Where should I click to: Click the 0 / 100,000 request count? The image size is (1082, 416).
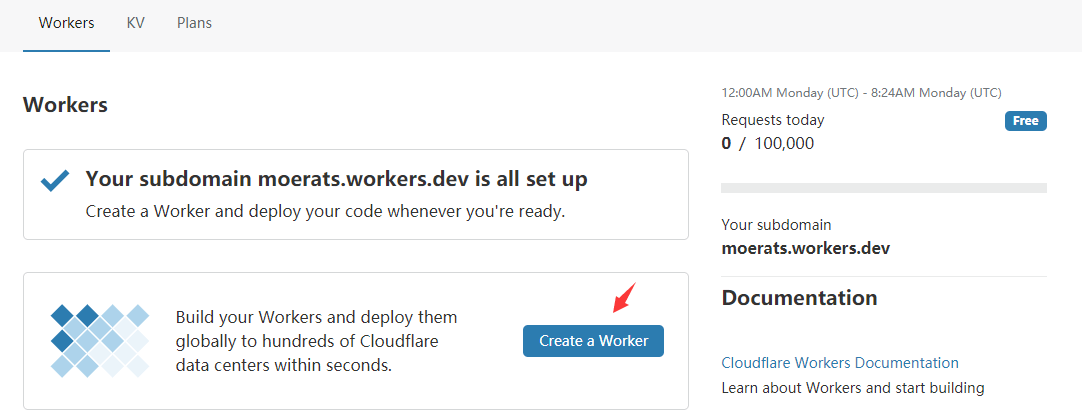(x=767, y=143)
